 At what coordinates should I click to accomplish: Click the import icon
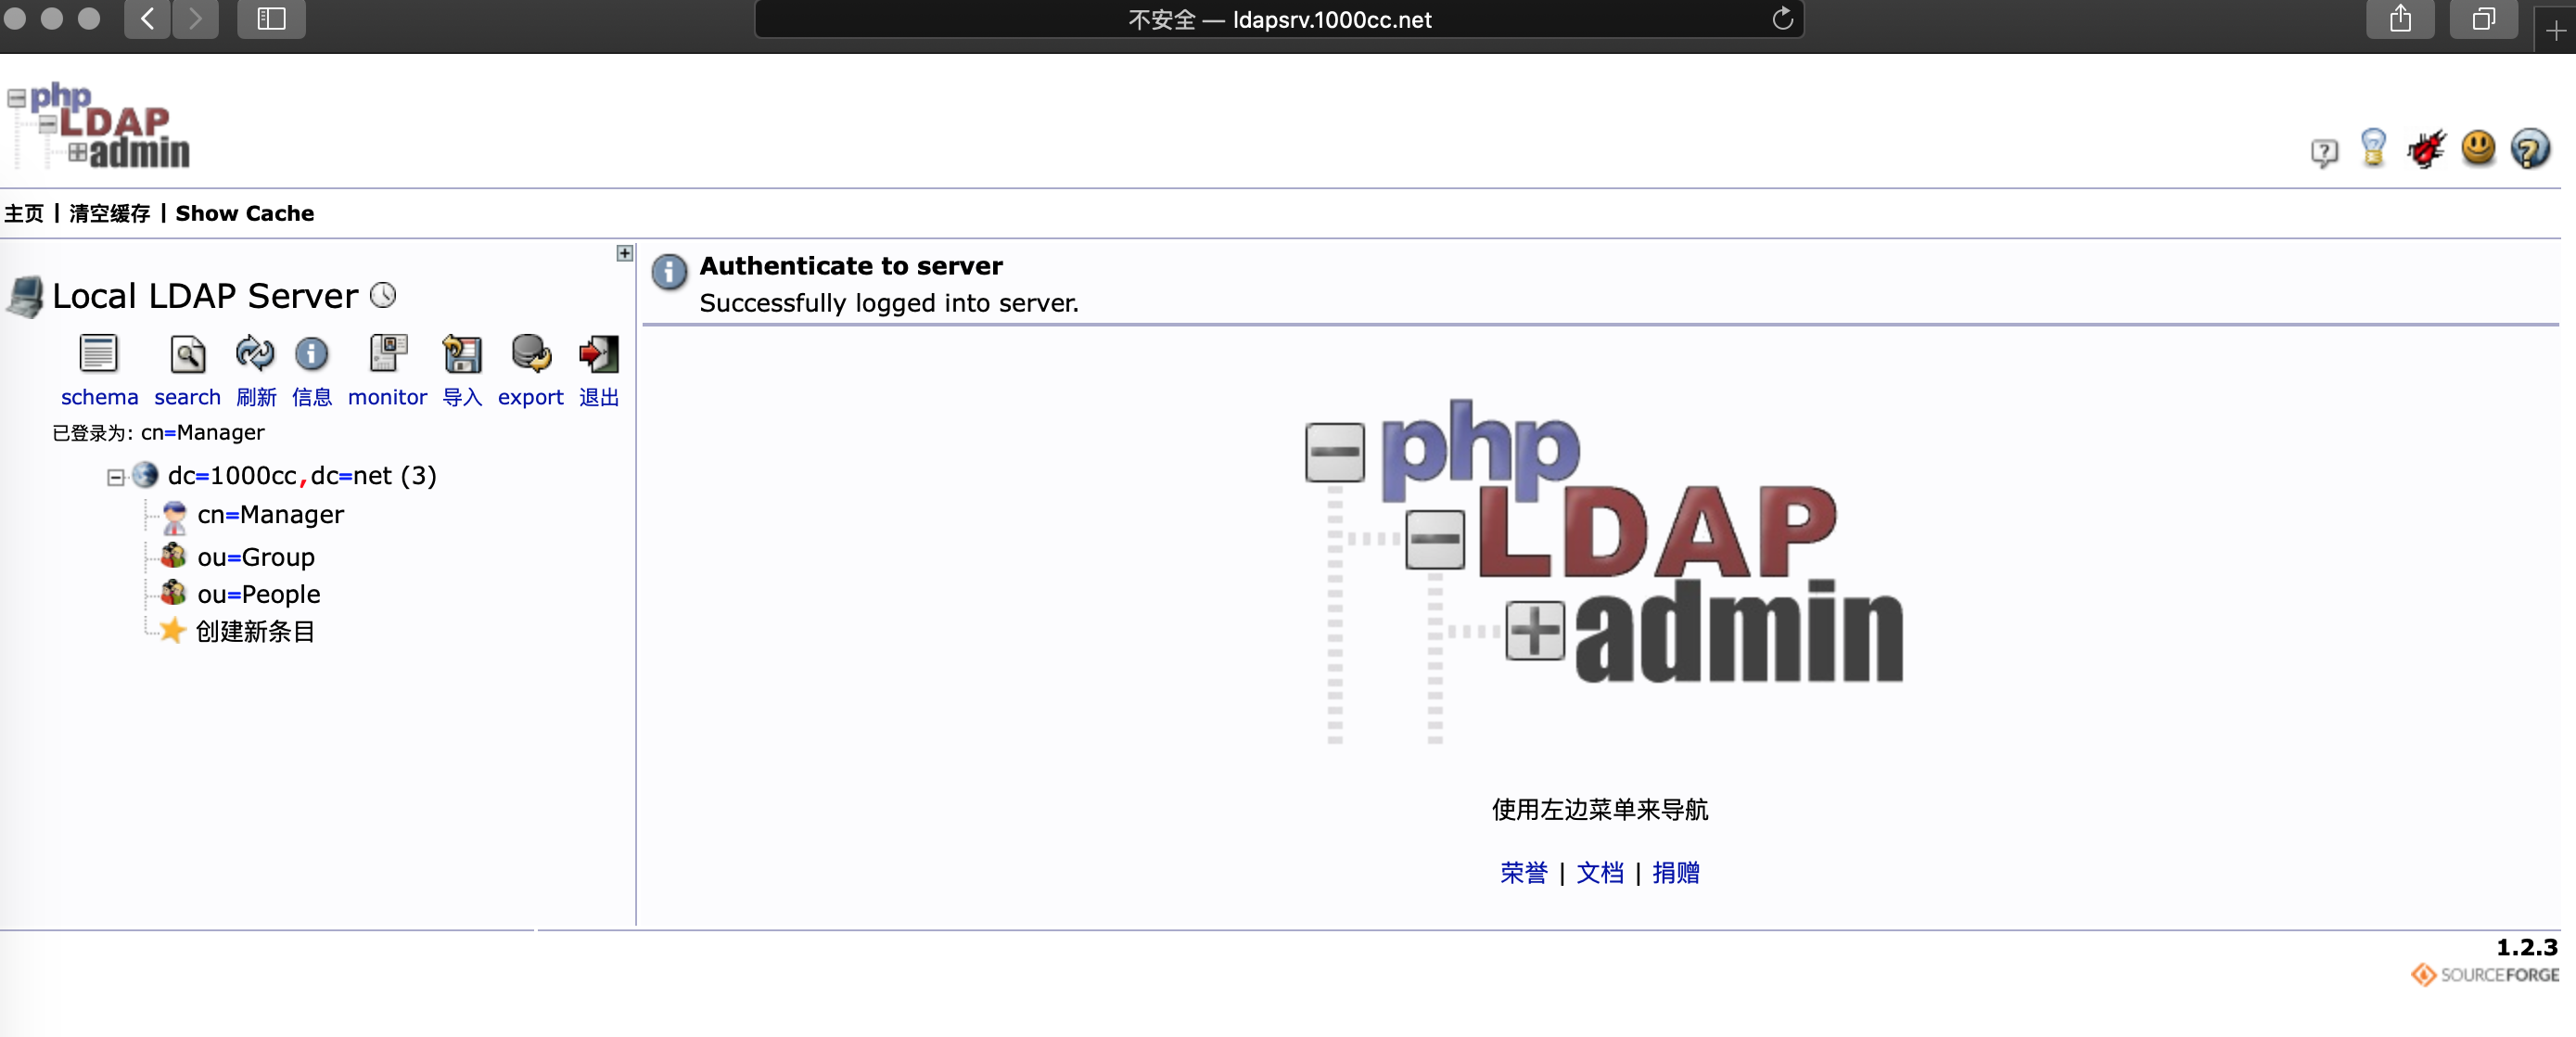pyautogui.click(x=462, y=353)
